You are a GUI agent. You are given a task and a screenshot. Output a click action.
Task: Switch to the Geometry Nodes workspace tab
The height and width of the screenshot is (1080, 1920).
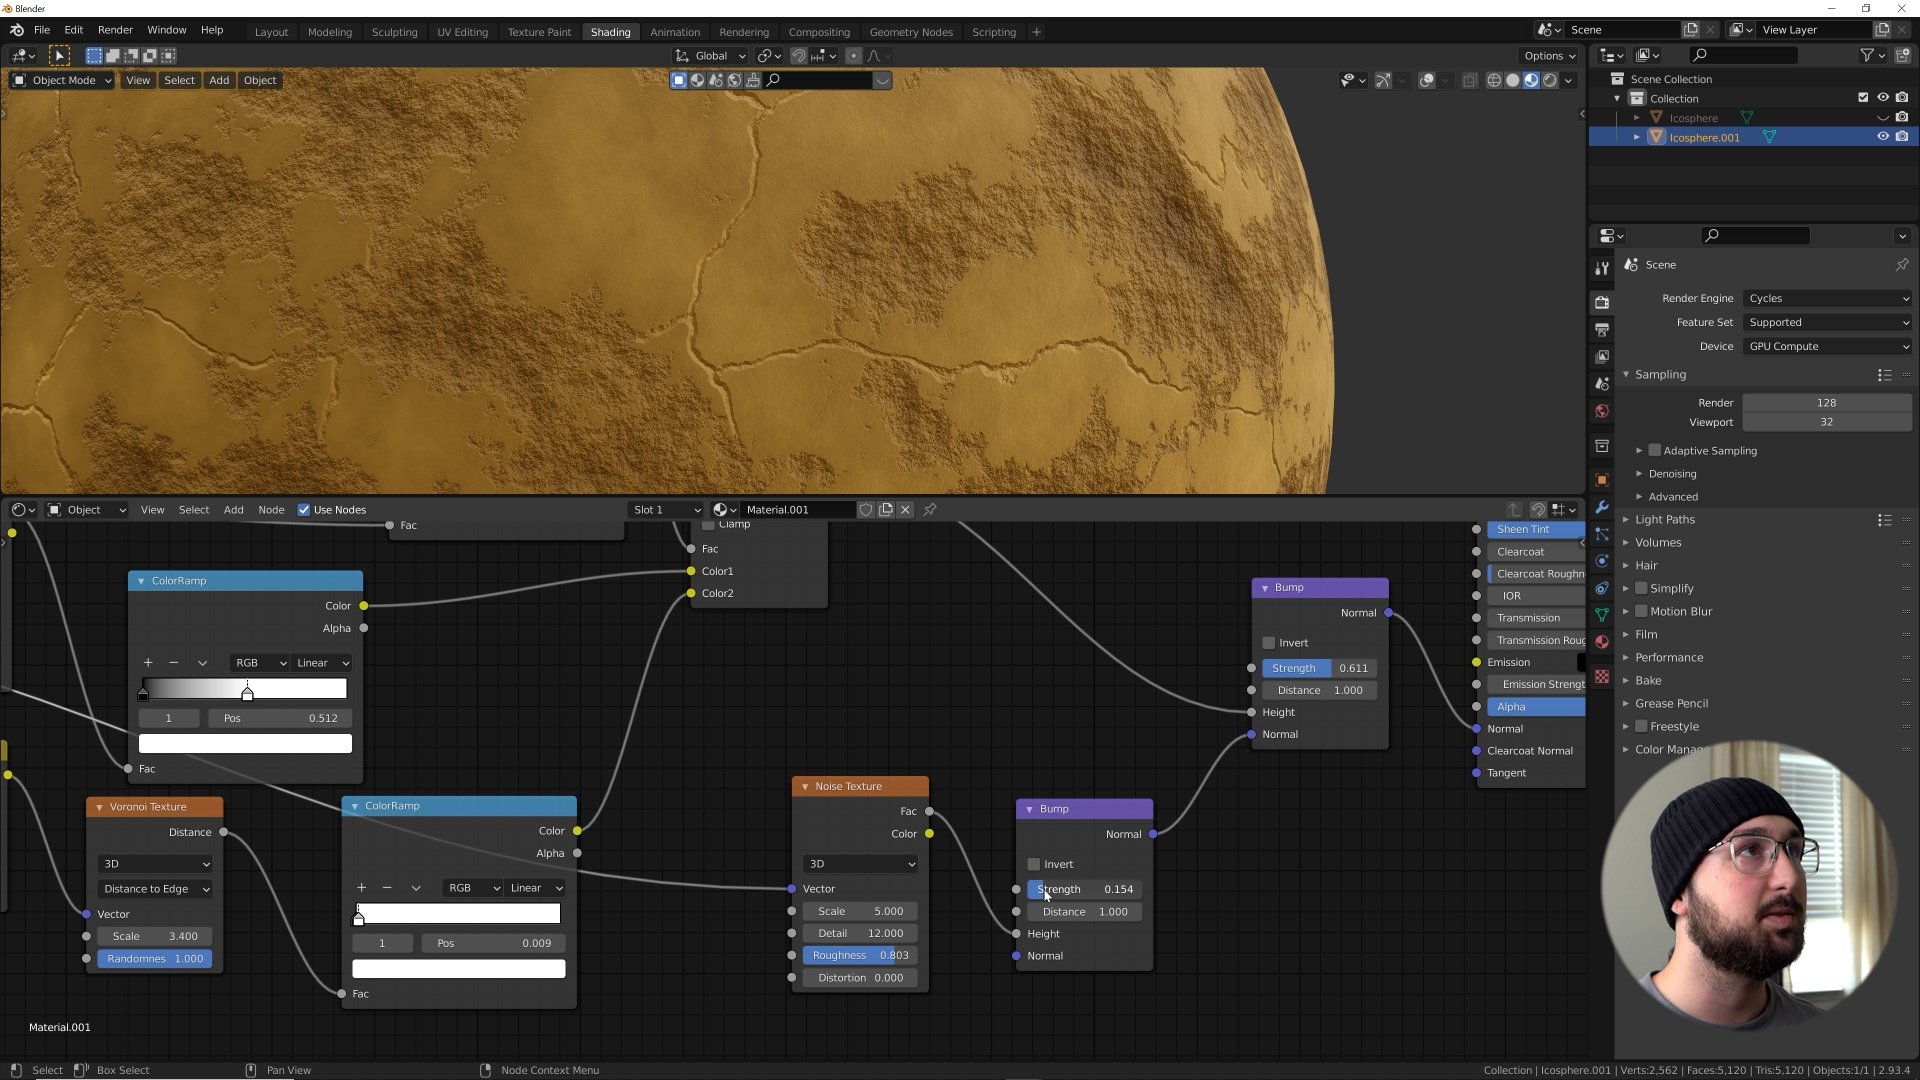click(910, 32)
